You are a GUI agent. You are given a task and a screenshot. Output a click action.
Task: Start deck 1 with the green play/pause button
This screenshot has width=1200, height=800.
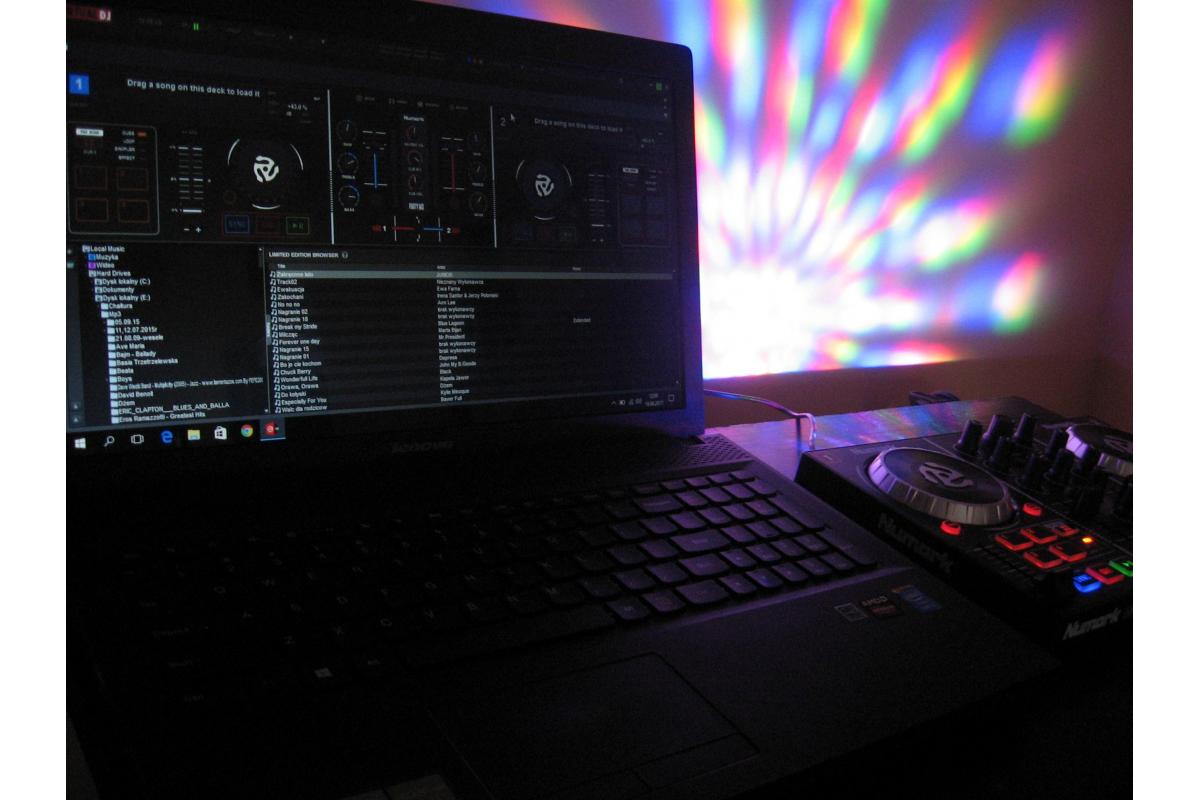coord(297,225)
